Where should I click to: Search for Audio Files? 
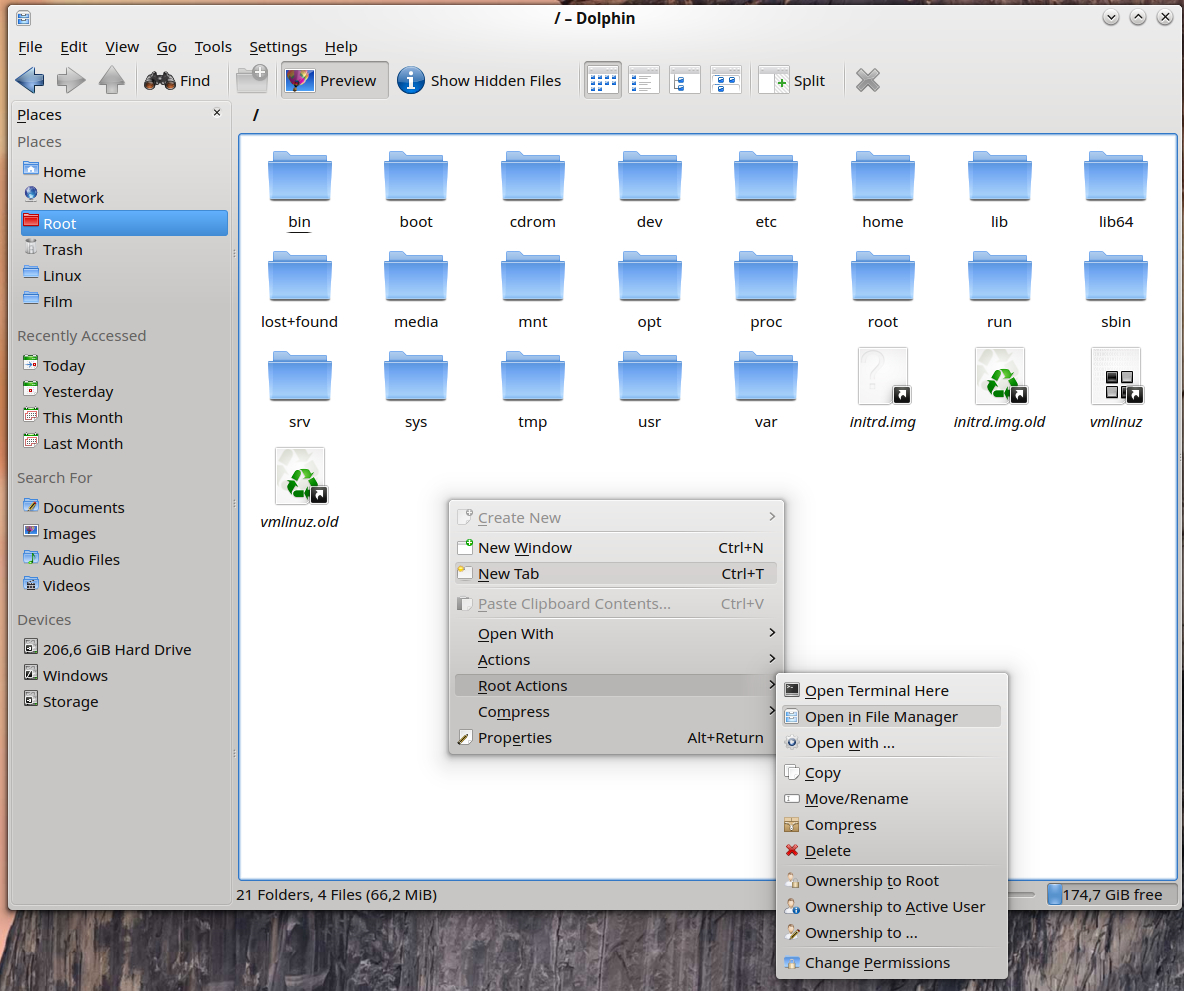pos(125,560)
